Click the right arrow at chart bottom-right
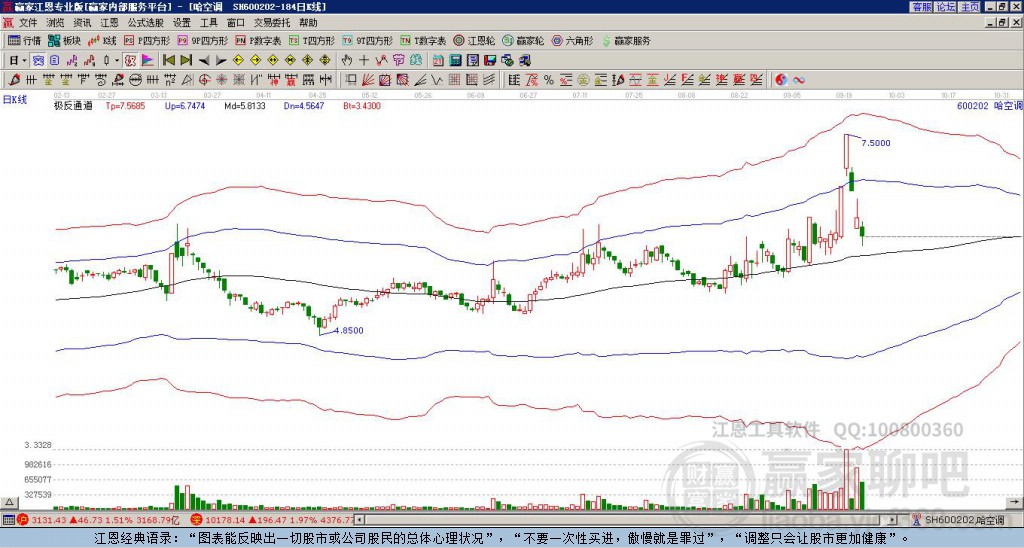Viewport: 1024px width, 548px height. (x=1016, y=502)
